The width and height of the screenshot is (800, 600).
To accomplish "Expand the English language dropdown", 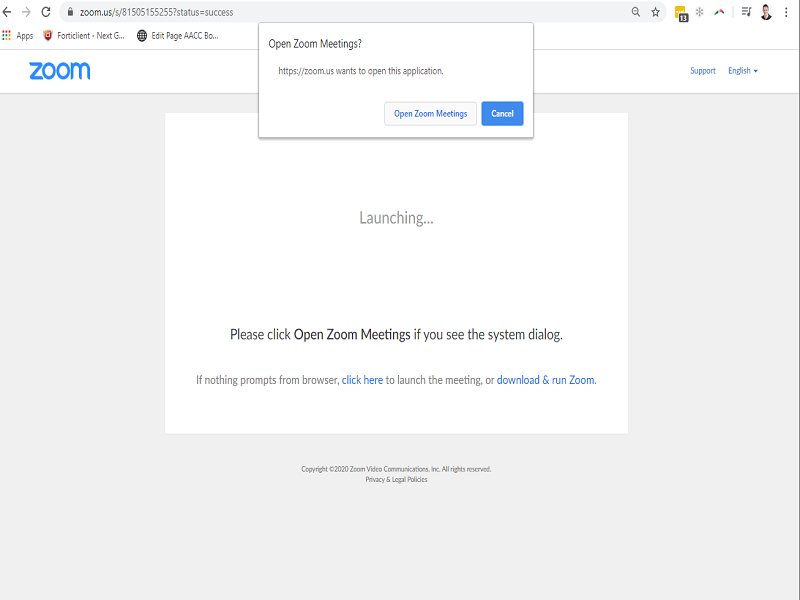I will (743, 71).
